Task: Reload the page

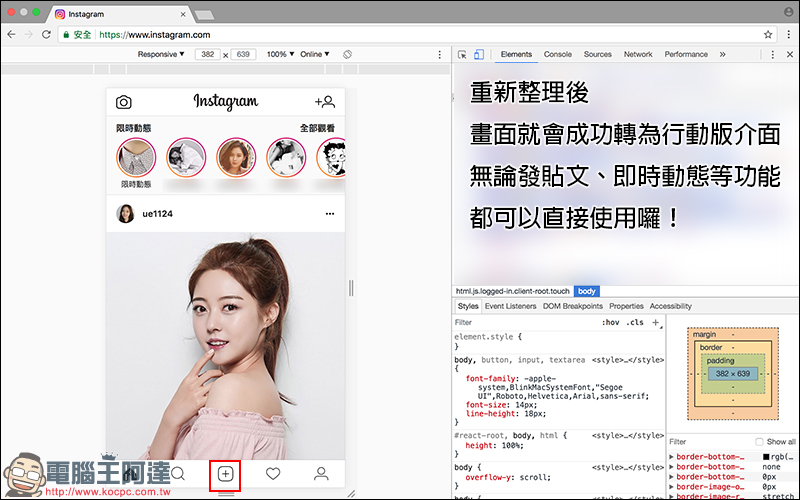Action: (x=46, y=35)
